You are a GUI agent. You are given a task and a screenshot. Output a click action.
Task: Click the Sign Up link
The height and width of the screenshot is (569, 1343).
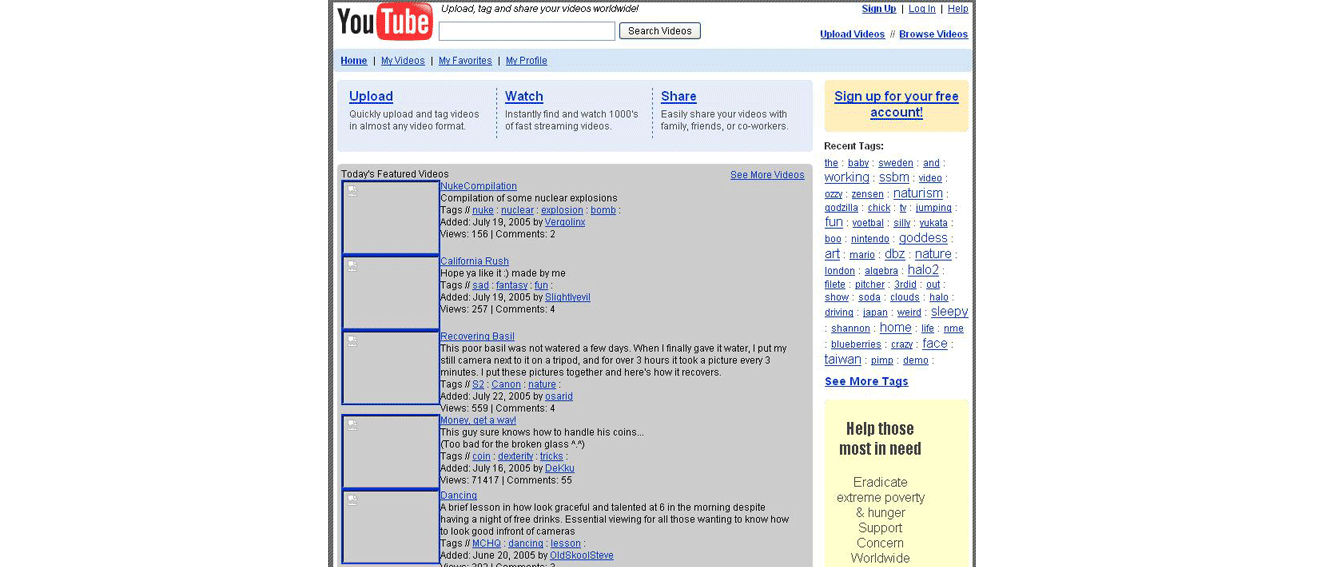click(x=879, y=9)
